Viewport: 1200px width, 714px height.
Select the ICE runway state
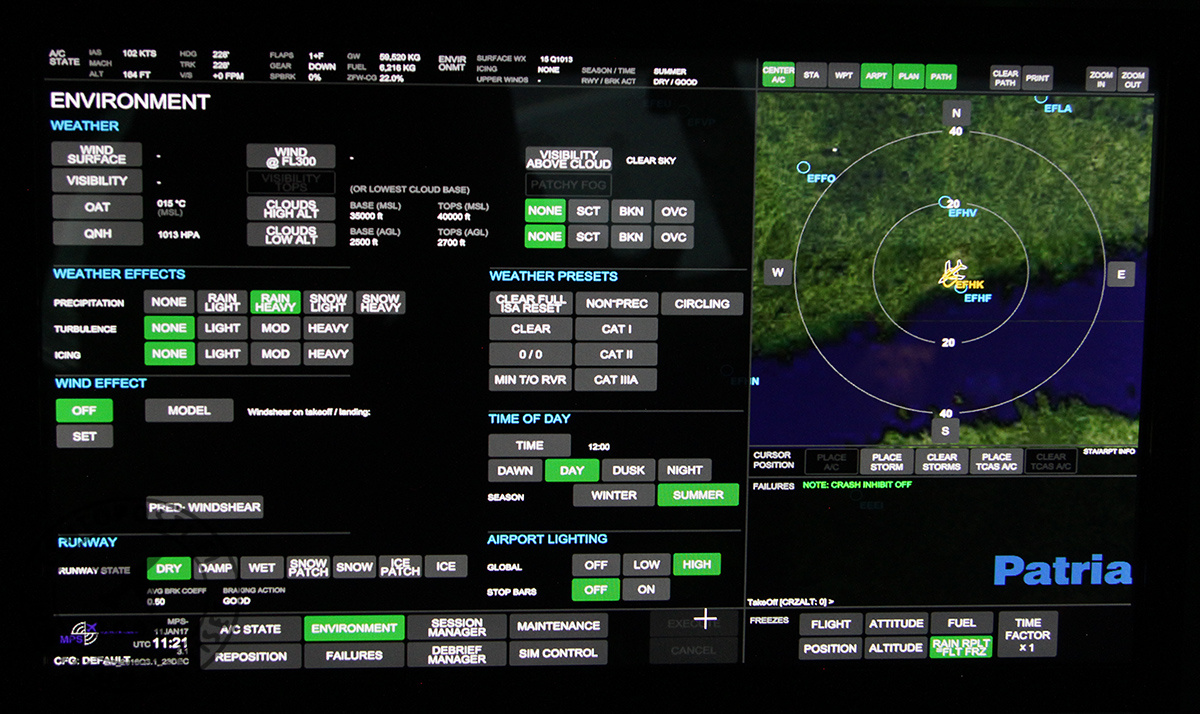[x=446, y=567]
